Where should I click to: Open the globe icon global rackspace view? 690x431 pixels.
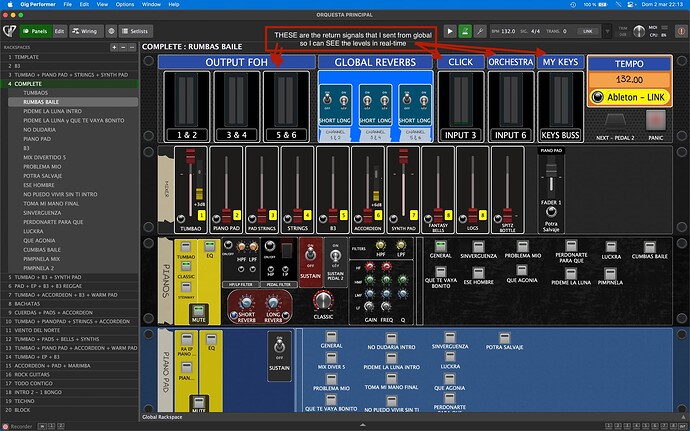pos(111,31)
